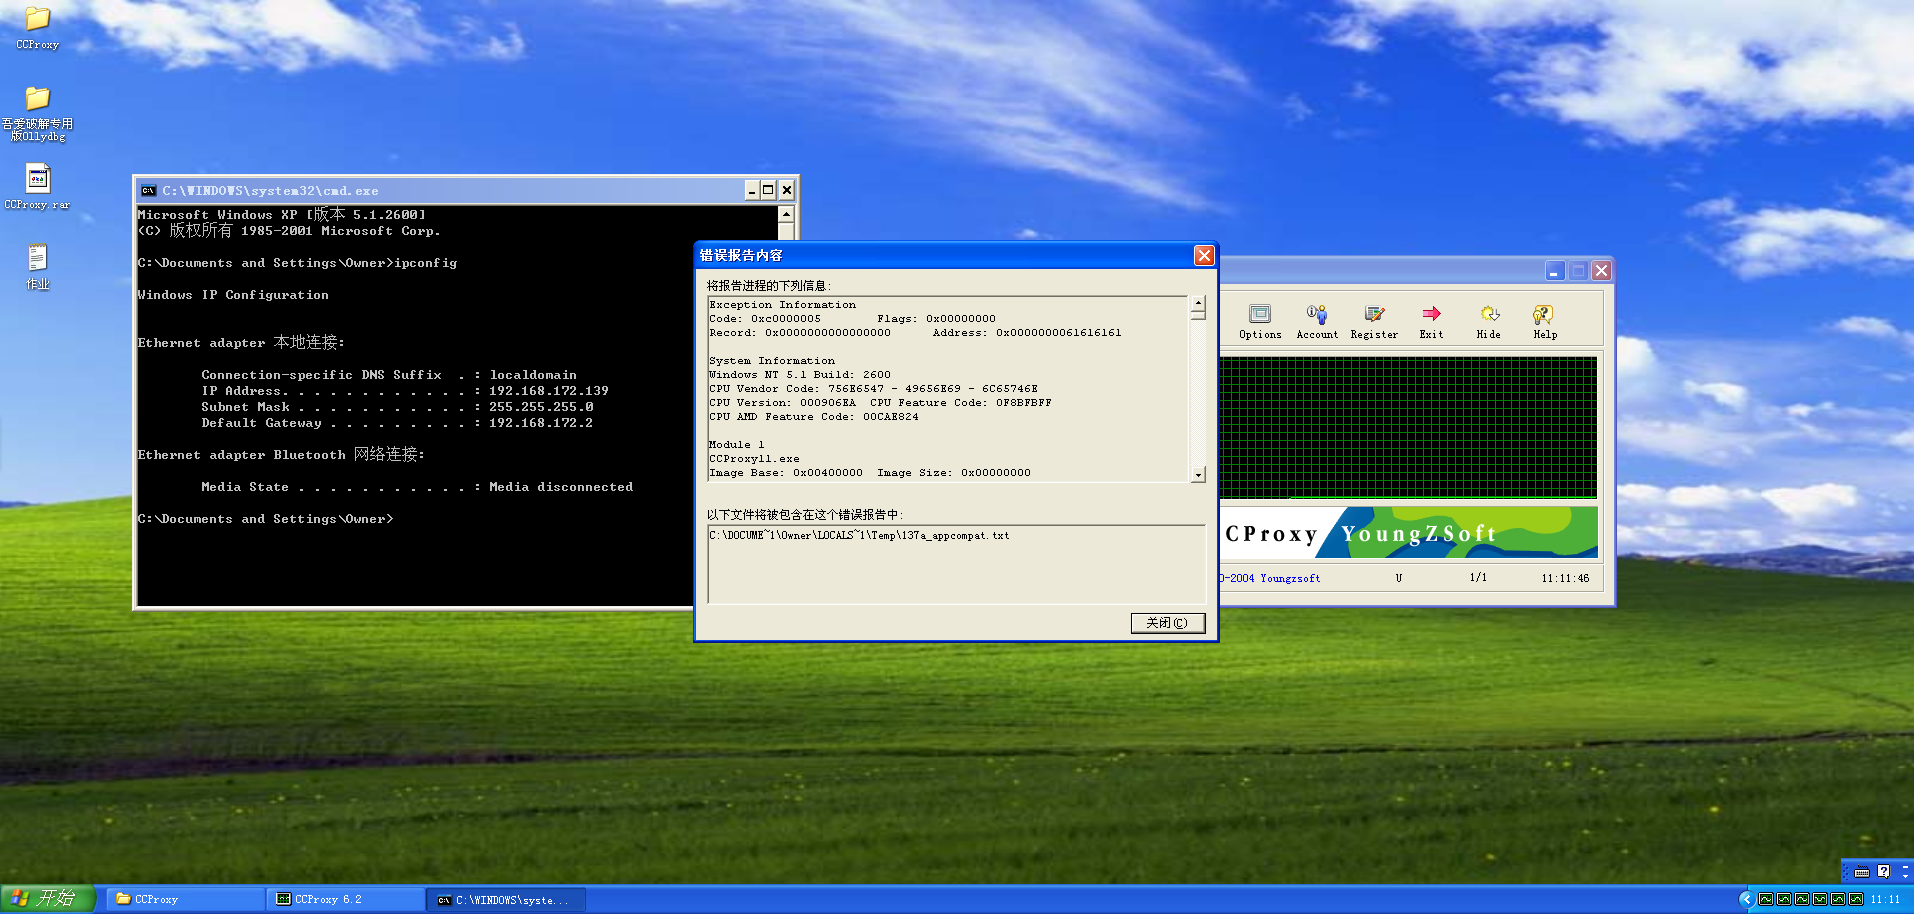The image size is (1914, 914).
Task: Click the Register icon in CCProxy
Action: pos(1374,322)
